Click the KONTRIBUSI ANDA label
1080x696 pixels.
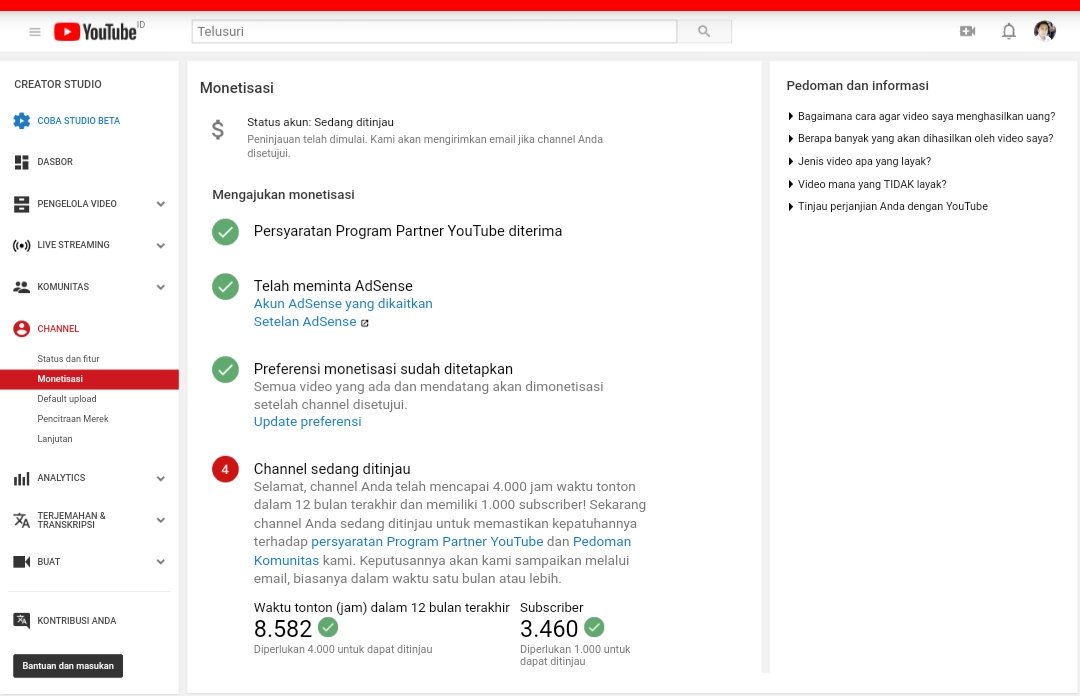(x=76, y=621)
